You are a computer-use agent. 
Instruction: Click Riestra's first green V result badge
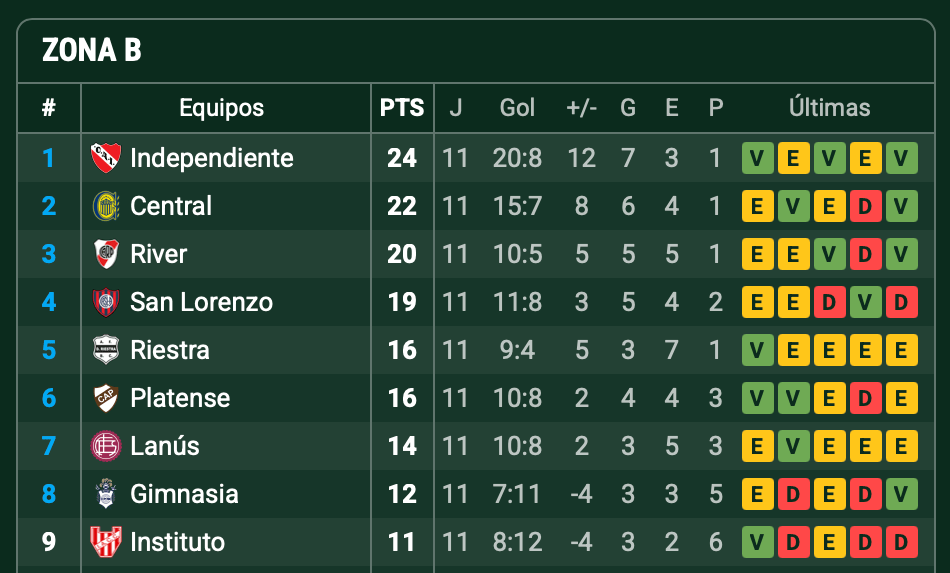click(x=758, y=350)
